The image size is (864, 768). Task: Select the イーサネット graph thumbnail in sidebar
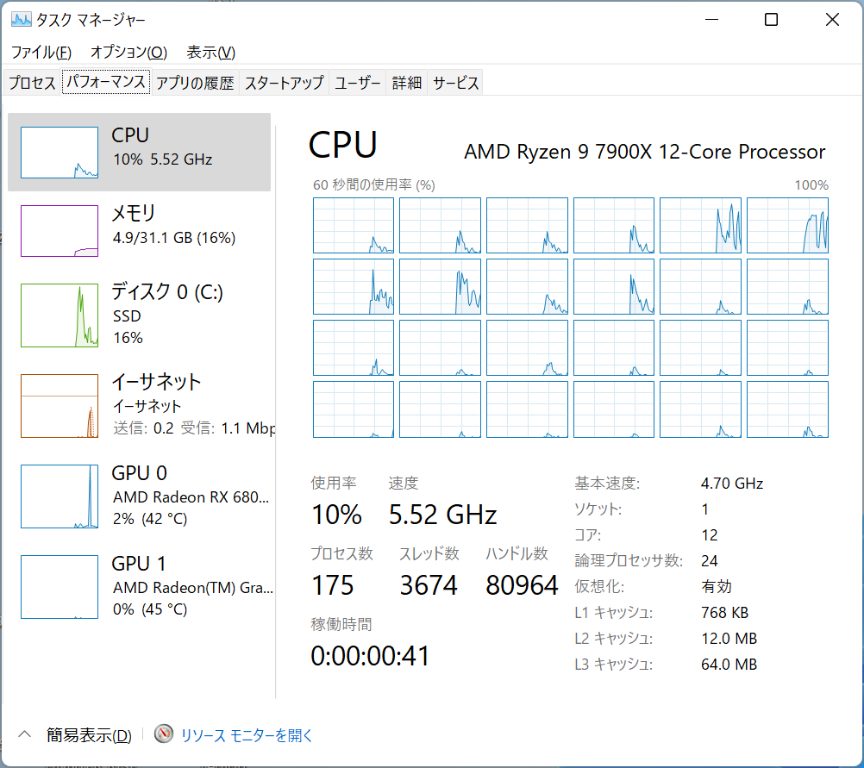[x=60, y=405]
